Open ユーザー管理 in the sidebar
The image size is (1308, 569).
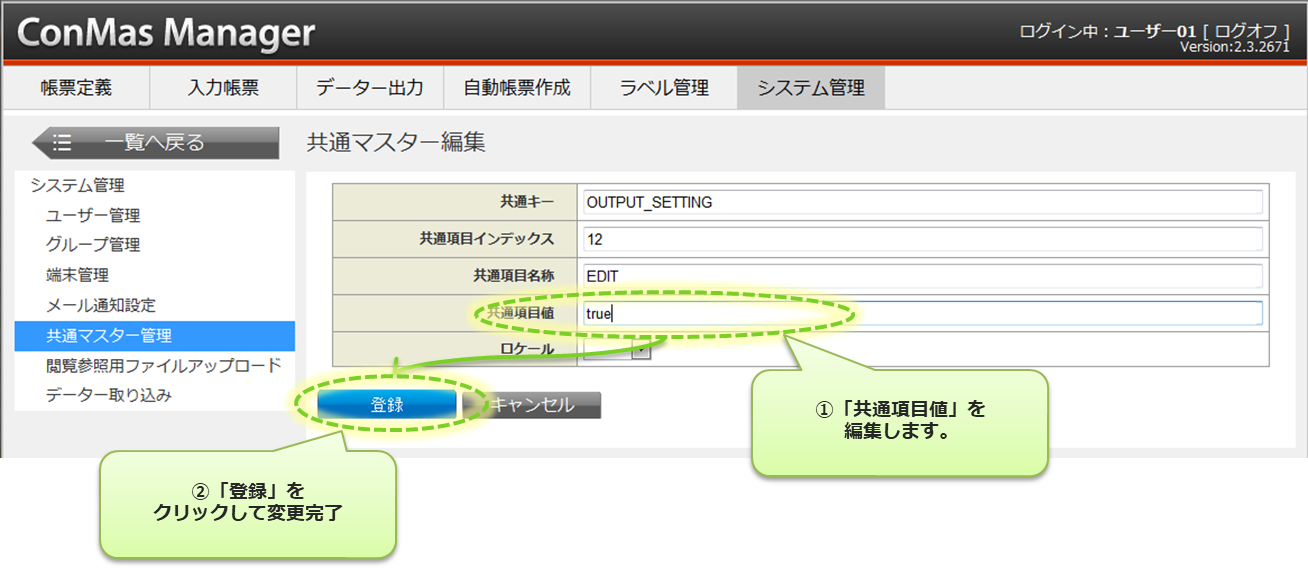(93, 215)
